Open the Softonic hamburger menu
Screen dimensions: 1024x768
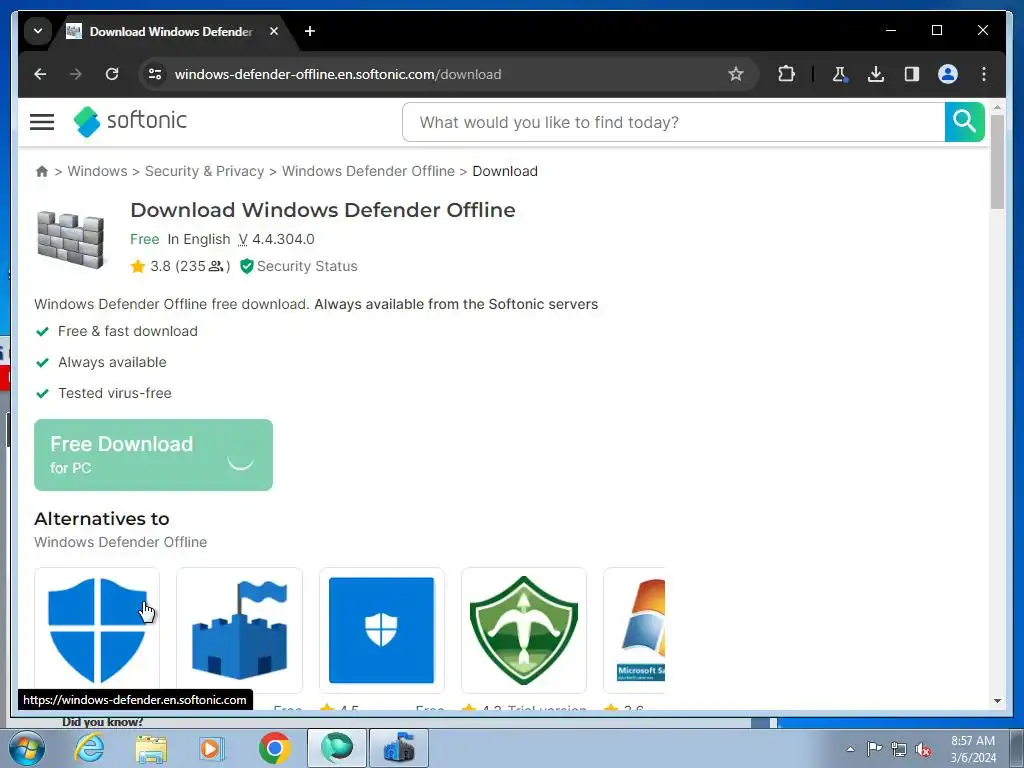[42, 121]
